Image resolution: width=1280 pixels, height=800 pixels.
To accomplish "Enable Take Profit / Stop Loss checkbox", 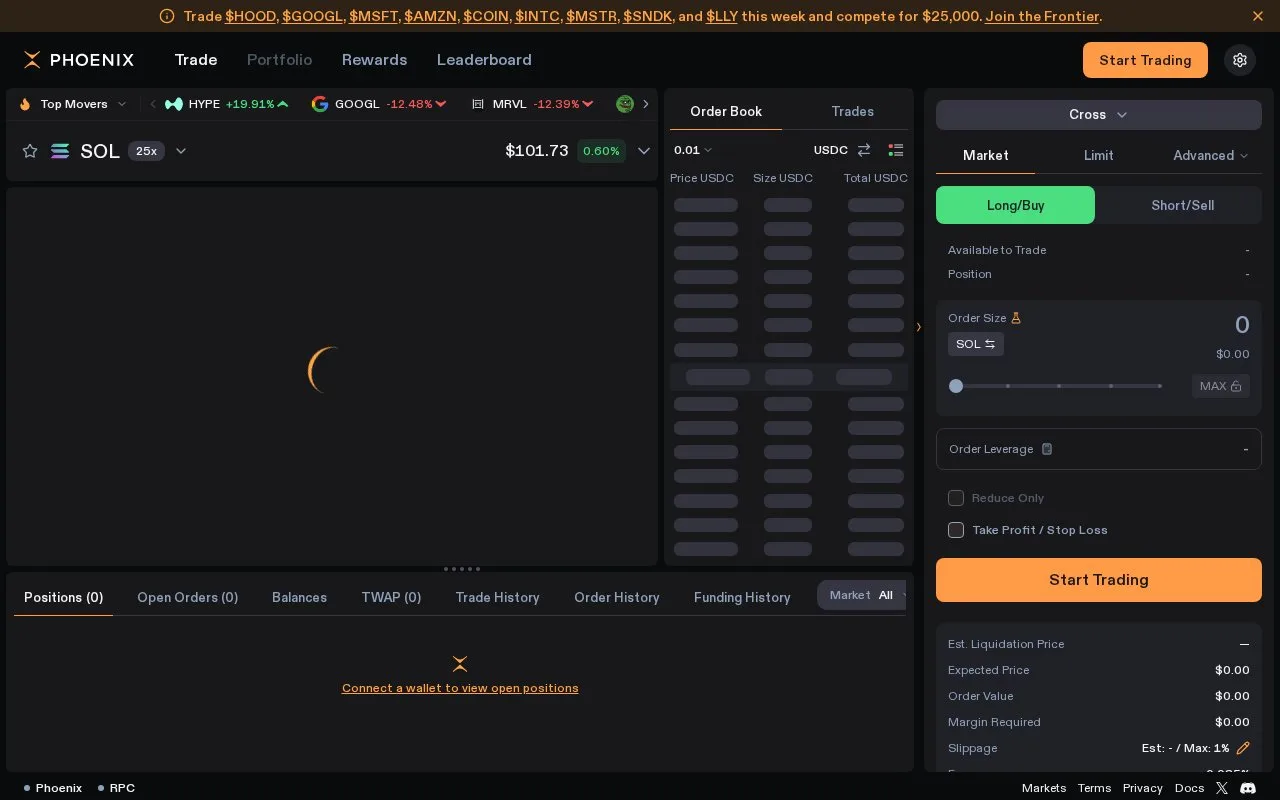I will coord(956,530).
